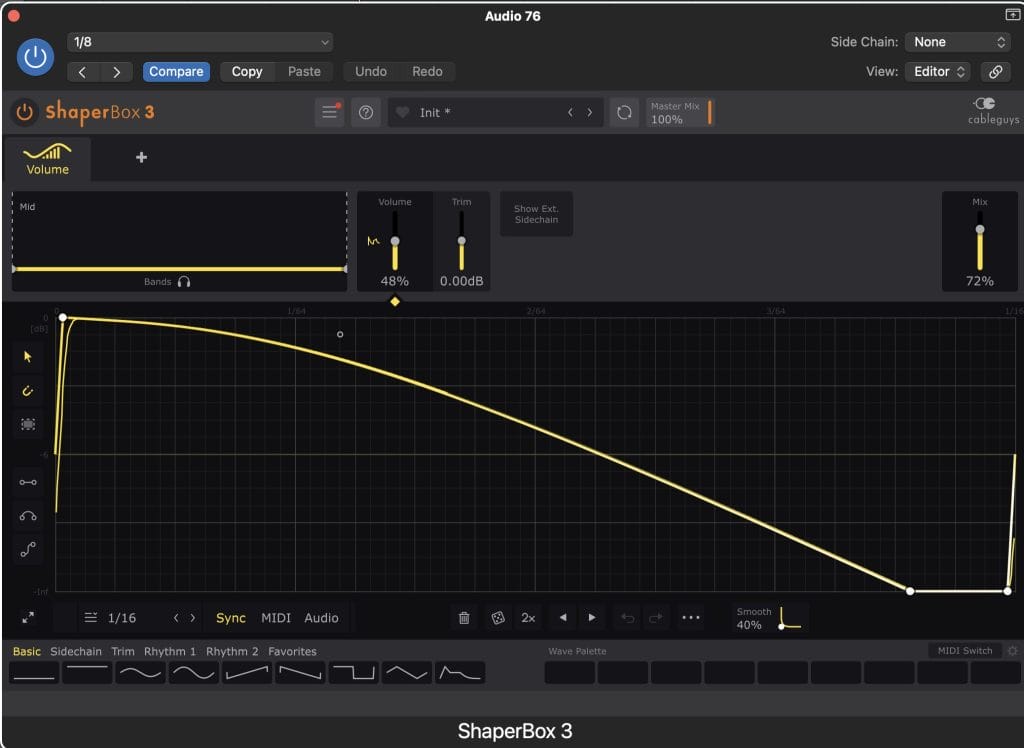Enable Sync trigger mode
The width and height of the screenshot is (1024, 748).
click(231, 618)
